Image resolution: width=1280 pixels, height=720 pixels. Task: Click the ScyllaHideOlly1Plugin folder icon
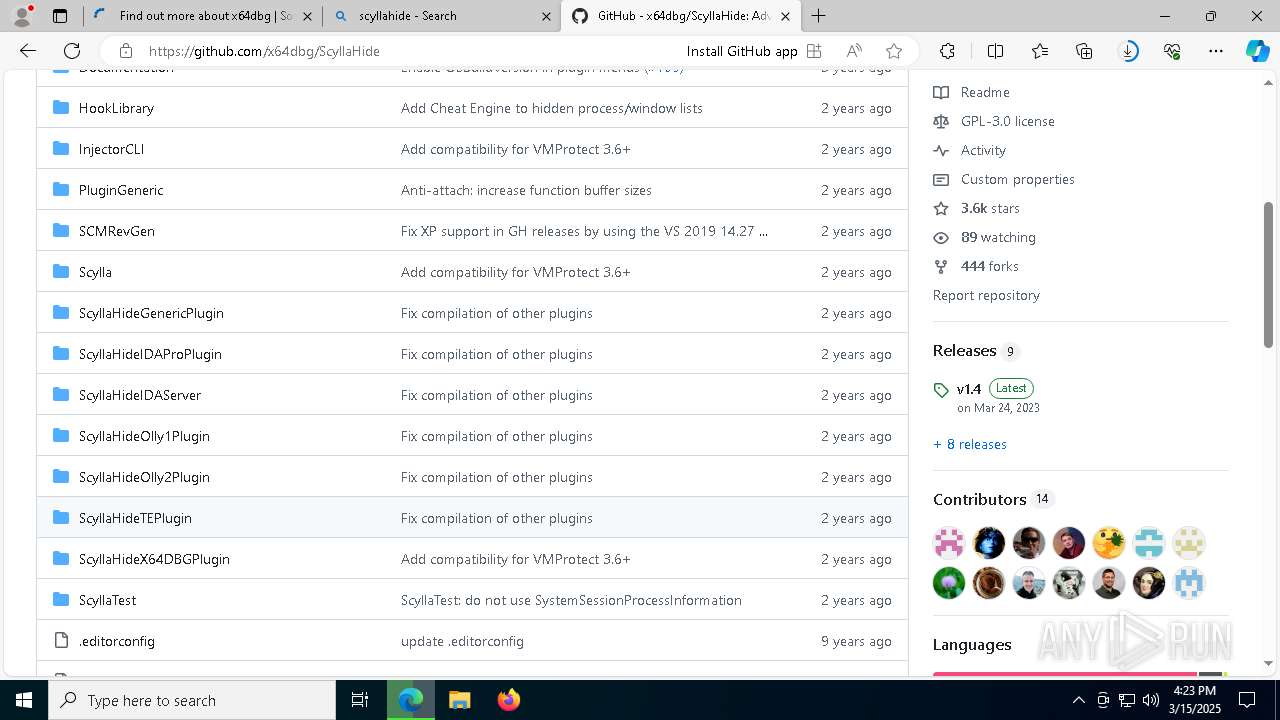click(x=61, y=436)
